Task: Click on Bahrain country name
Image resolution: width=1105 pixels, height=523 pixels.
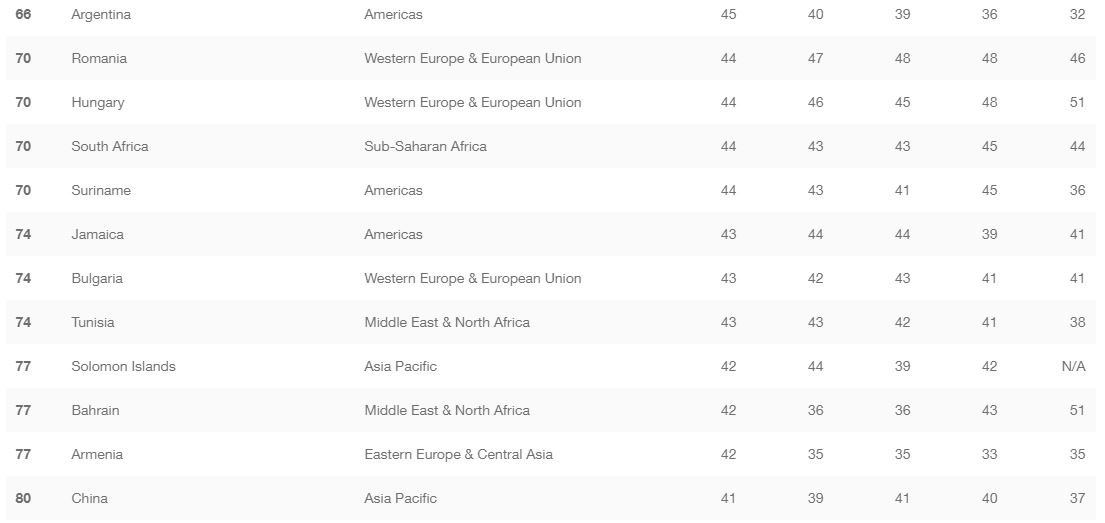Action: tap(95, 411)
